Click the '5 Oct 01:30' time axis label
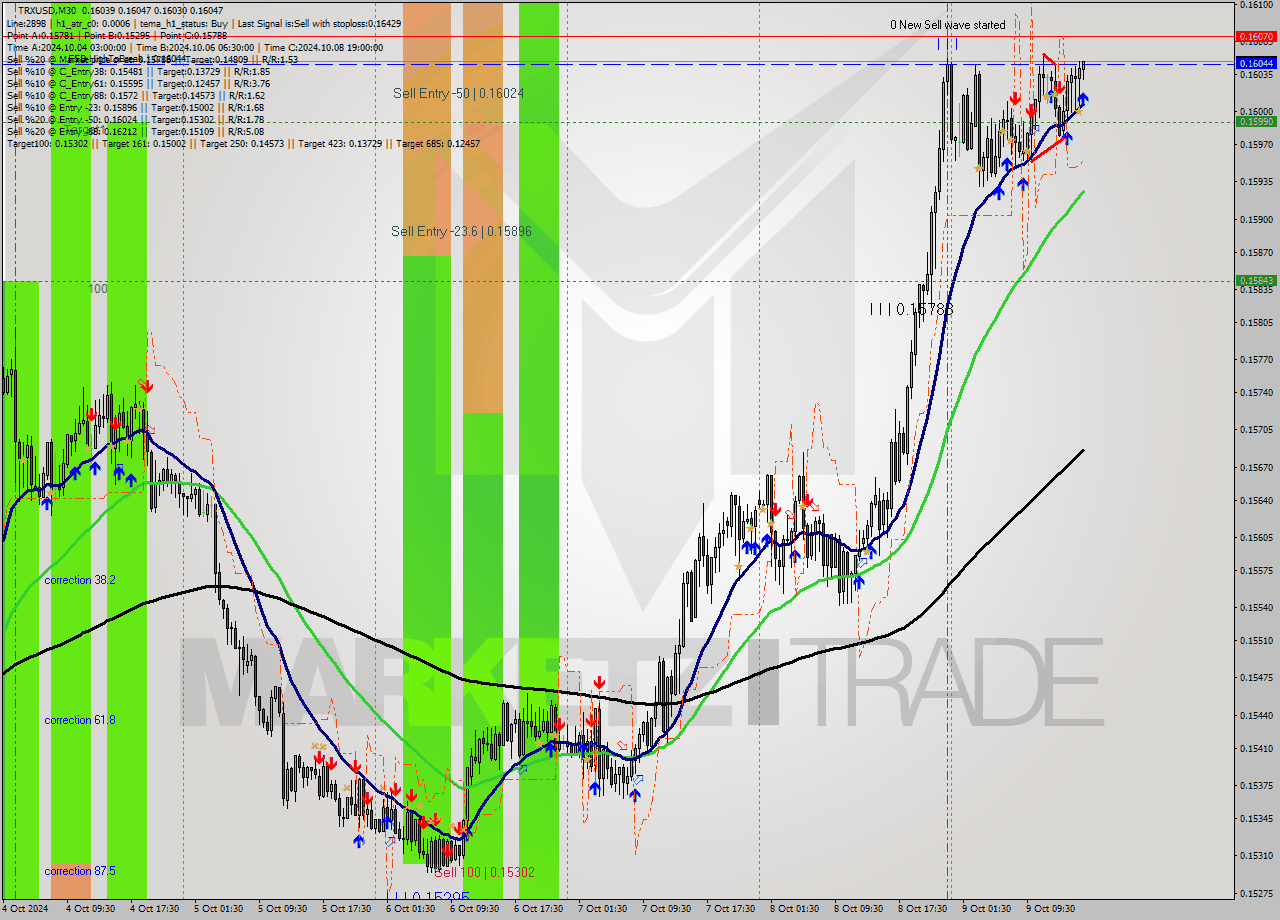The height and width of the screenshot is (920, 1280). pos(218,909)
